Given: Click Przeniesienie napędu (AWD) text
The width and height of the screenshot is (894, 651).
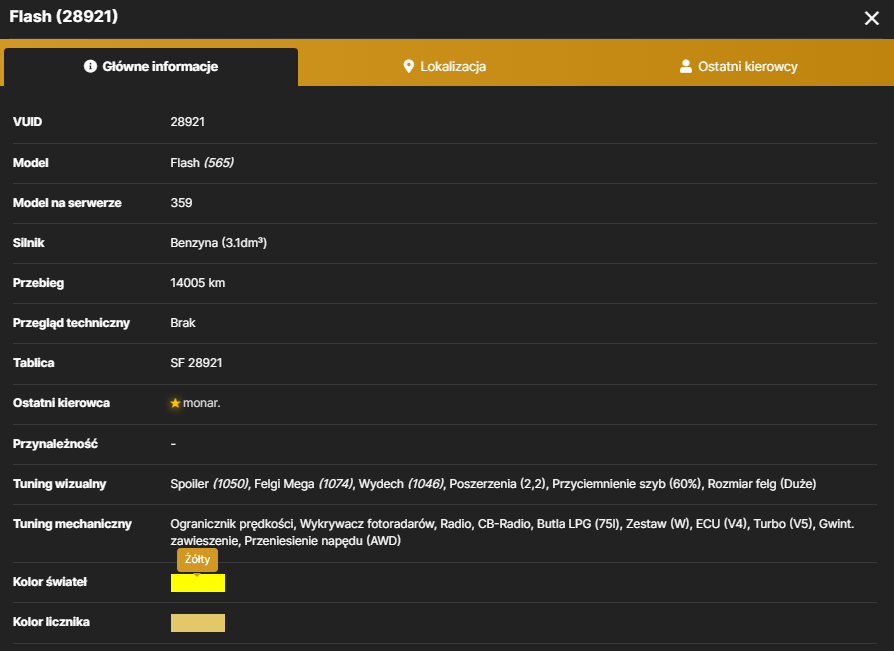Looking at the screenshot, I should pyautogui.click(x=322, y=541).
